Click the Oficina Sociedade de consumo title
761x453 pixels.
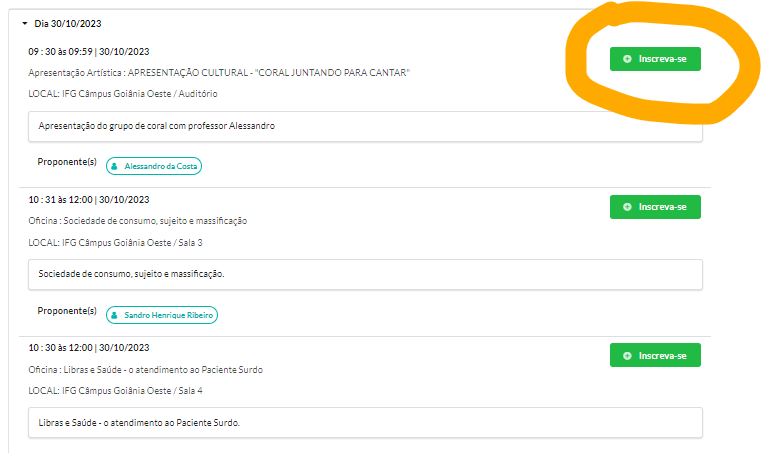[x=138, y=221]
